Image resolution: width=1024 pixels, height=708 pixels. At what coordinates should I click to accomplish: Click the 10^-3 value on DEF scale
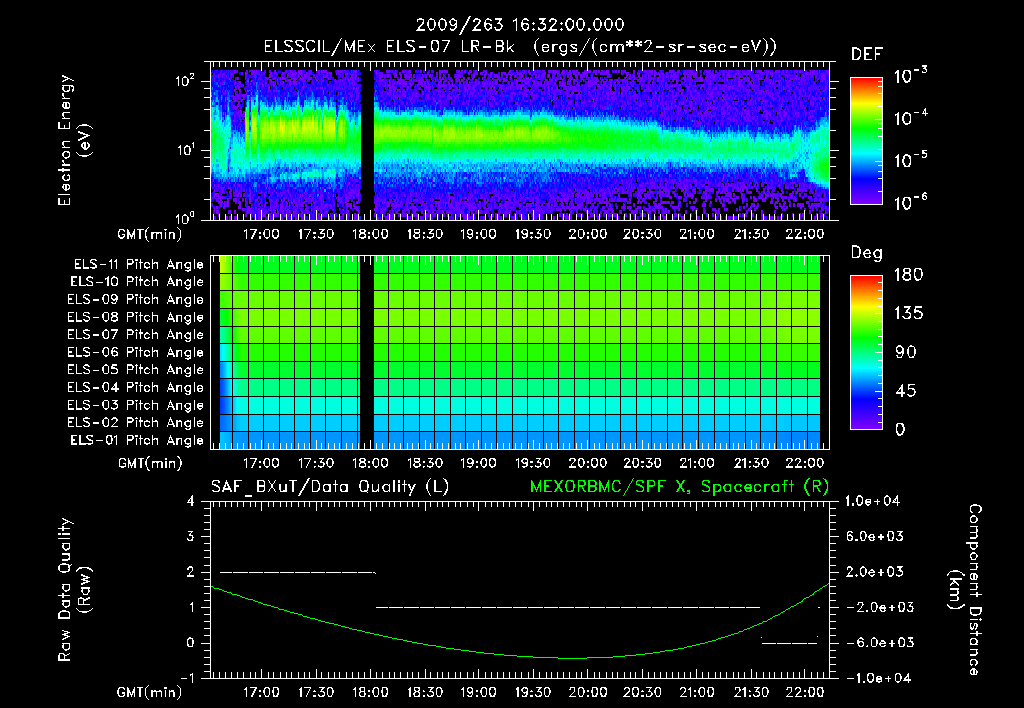click(910, 76)
